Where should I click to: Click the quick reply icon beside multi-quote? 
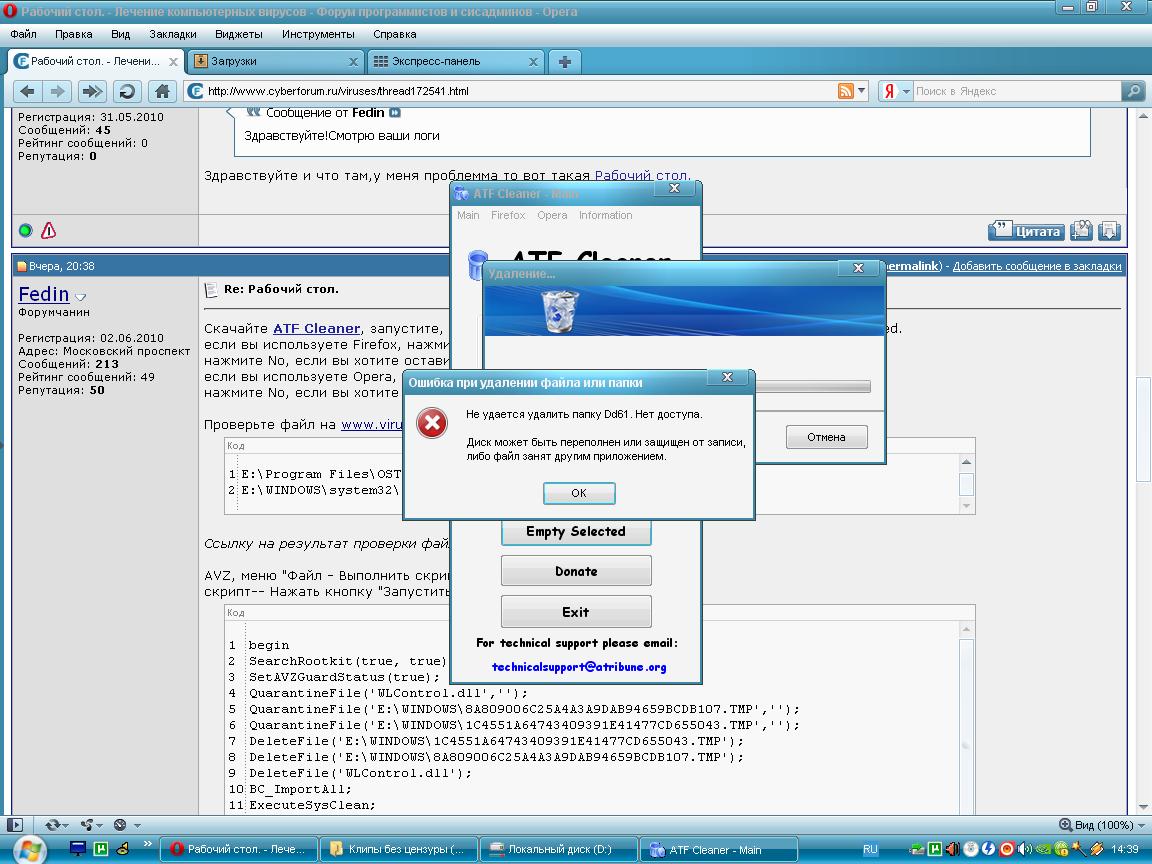click(x=1109, y=231)
